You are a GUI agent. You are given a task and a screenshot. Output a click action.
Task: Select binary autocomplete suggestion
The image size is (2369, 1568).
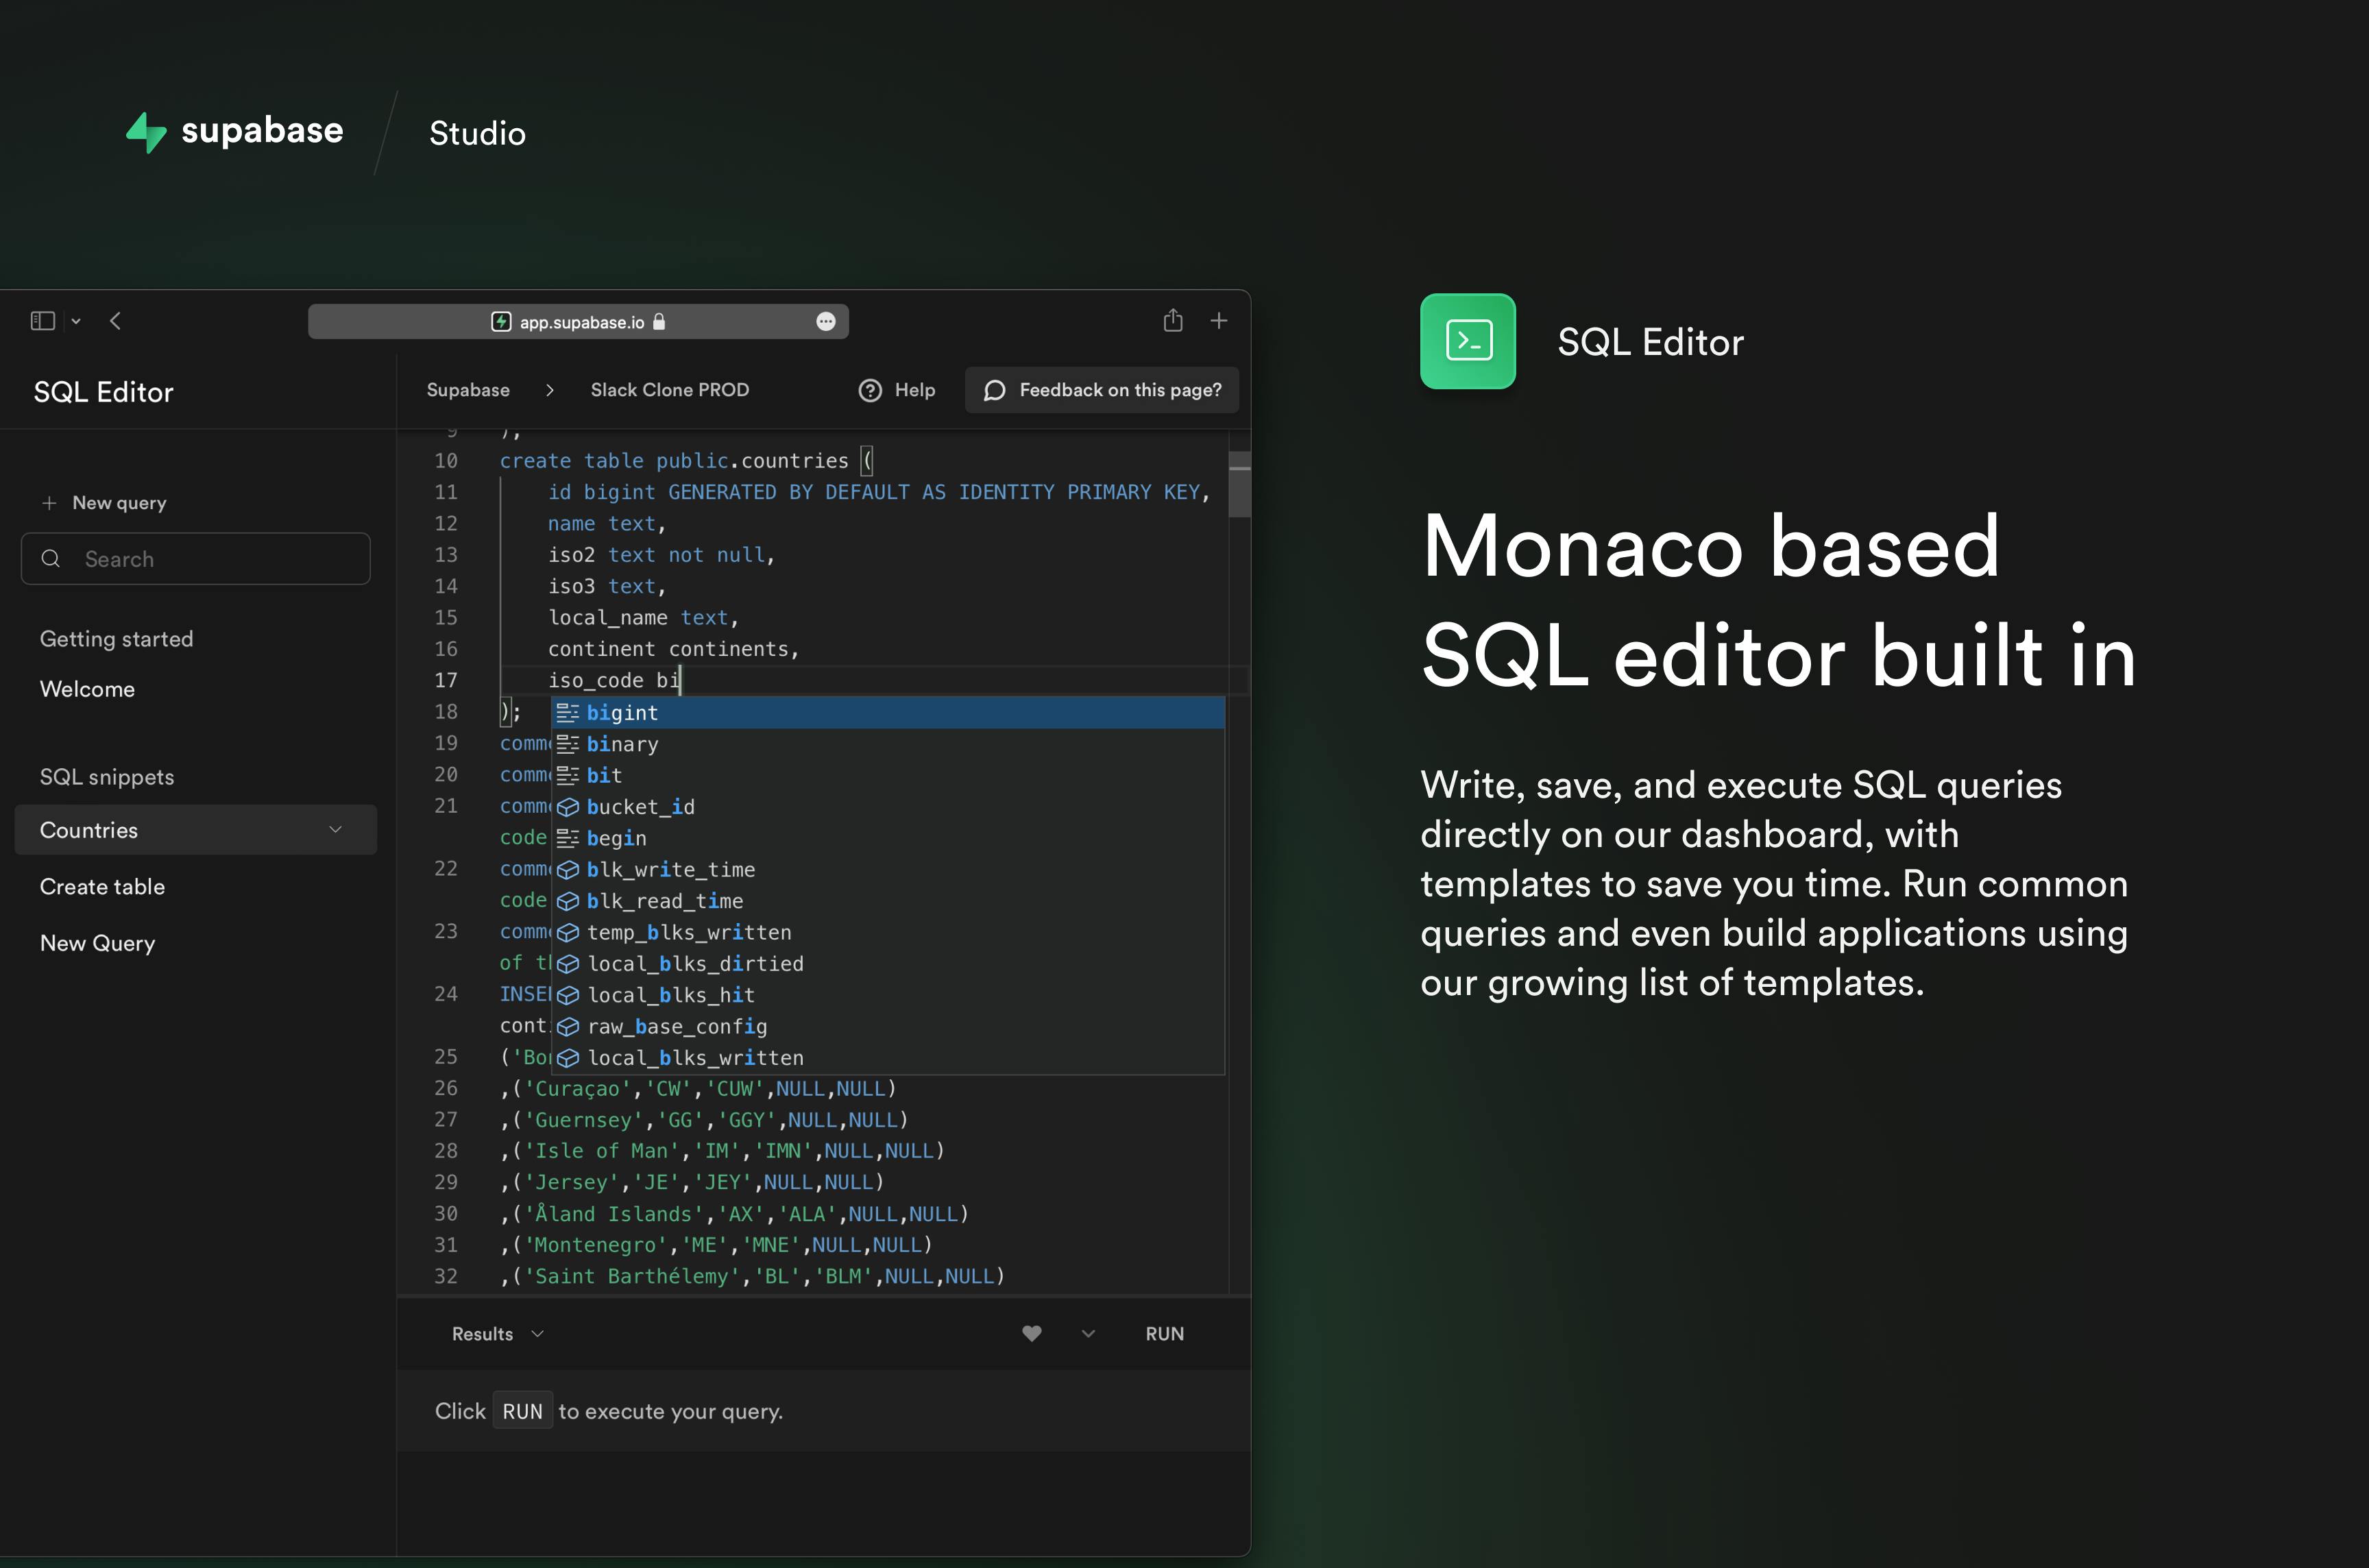(889, 744)
